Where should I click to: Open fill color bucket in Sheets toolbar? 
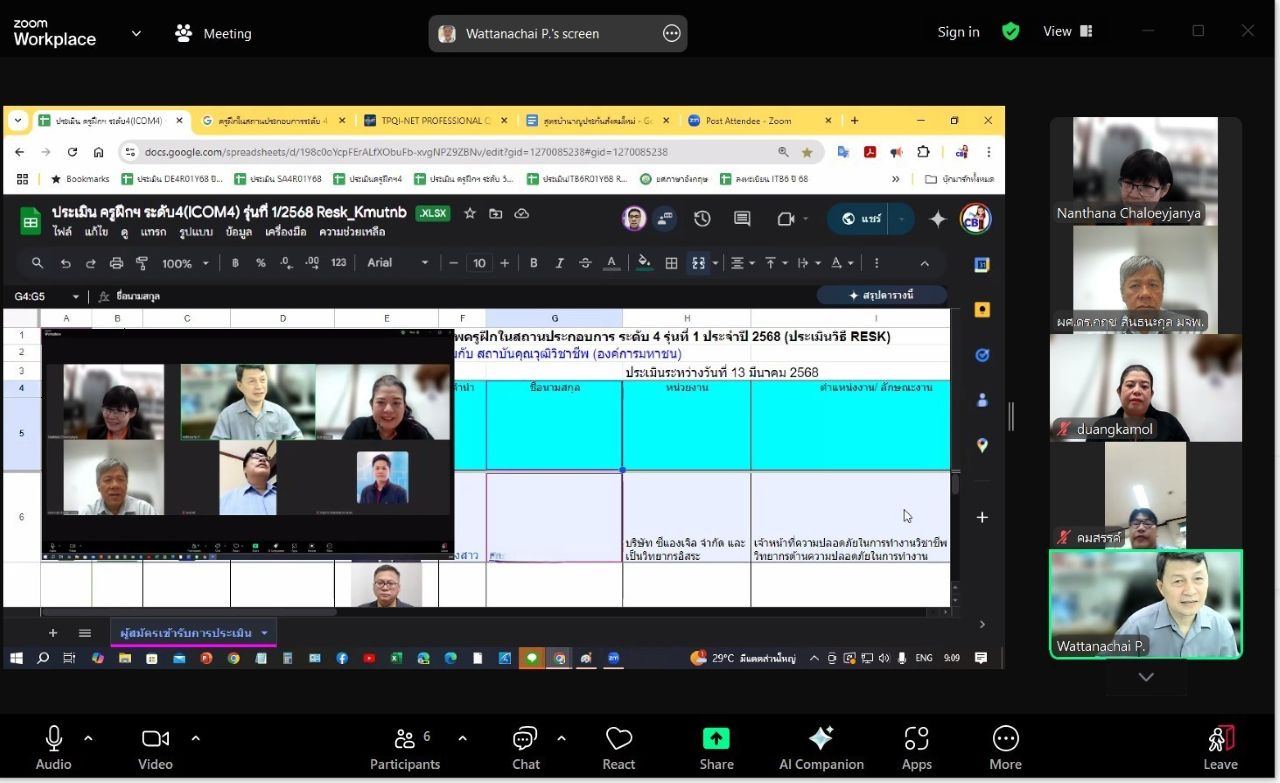click(x=644, y=263)
